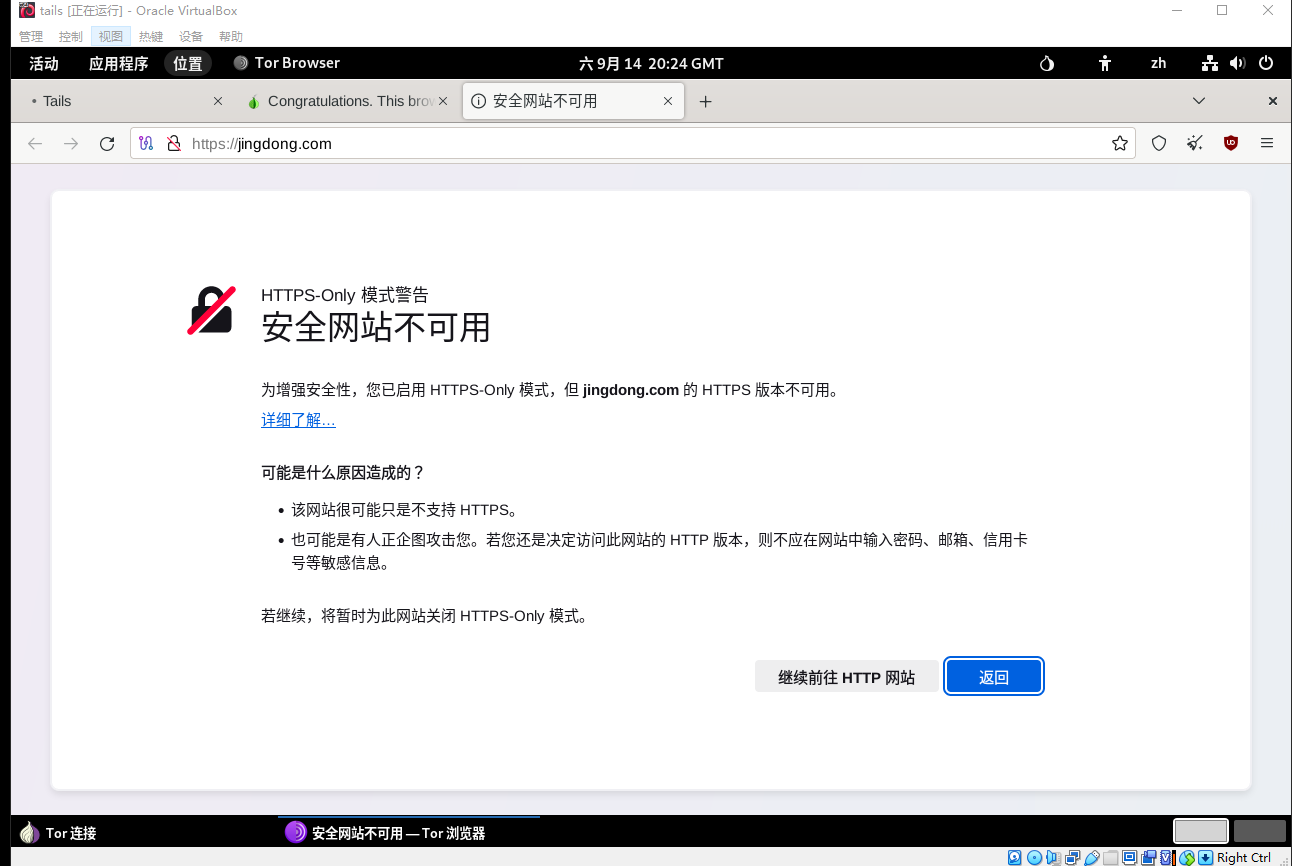Click the network connection tray icon
The width and height of the screenshot is (1292, 866).
point(1210,63)
